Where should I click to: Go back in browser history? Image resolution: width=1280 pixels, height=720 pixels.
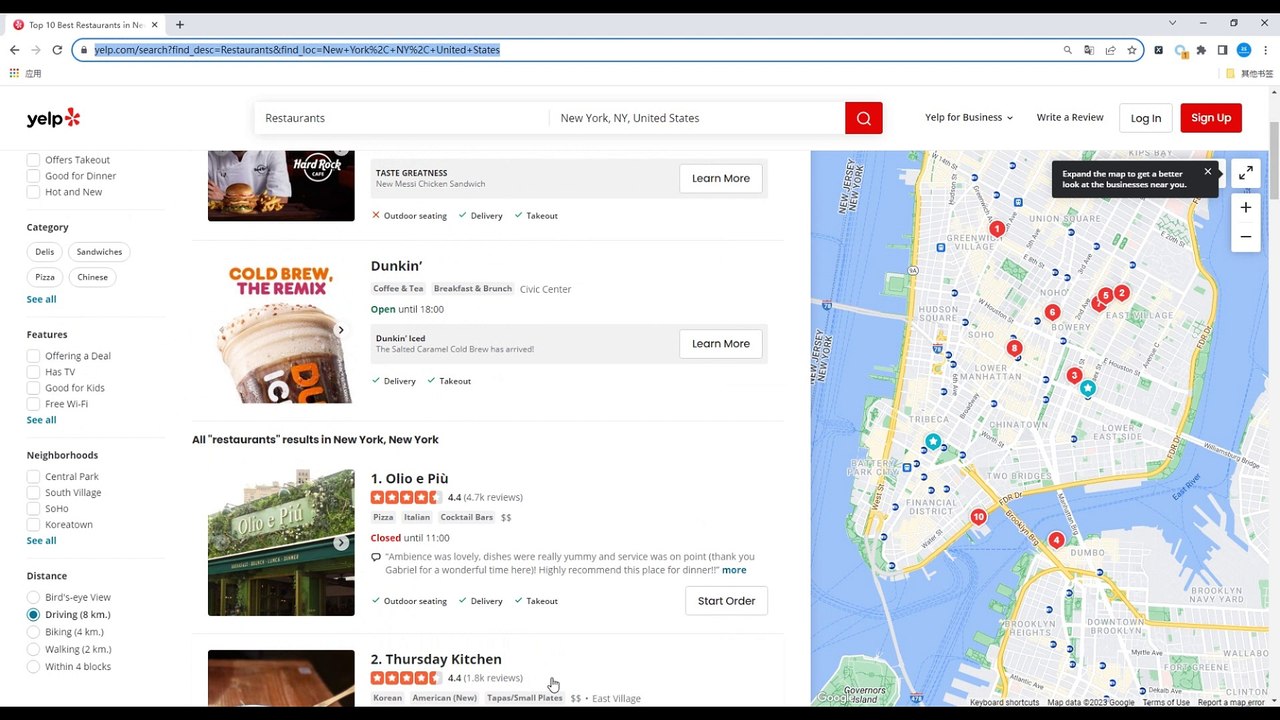(14, 49)
